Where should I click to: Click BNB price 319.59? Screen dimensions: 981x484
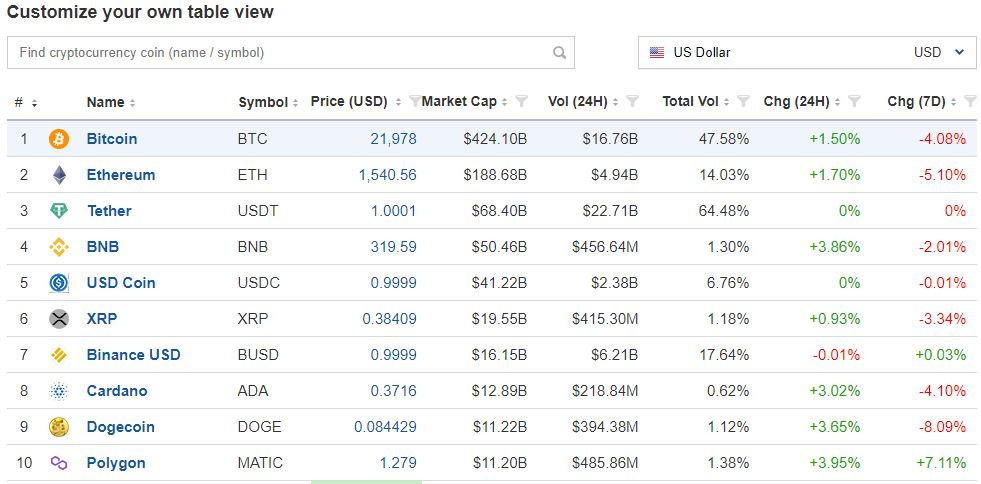pos(394,247)
